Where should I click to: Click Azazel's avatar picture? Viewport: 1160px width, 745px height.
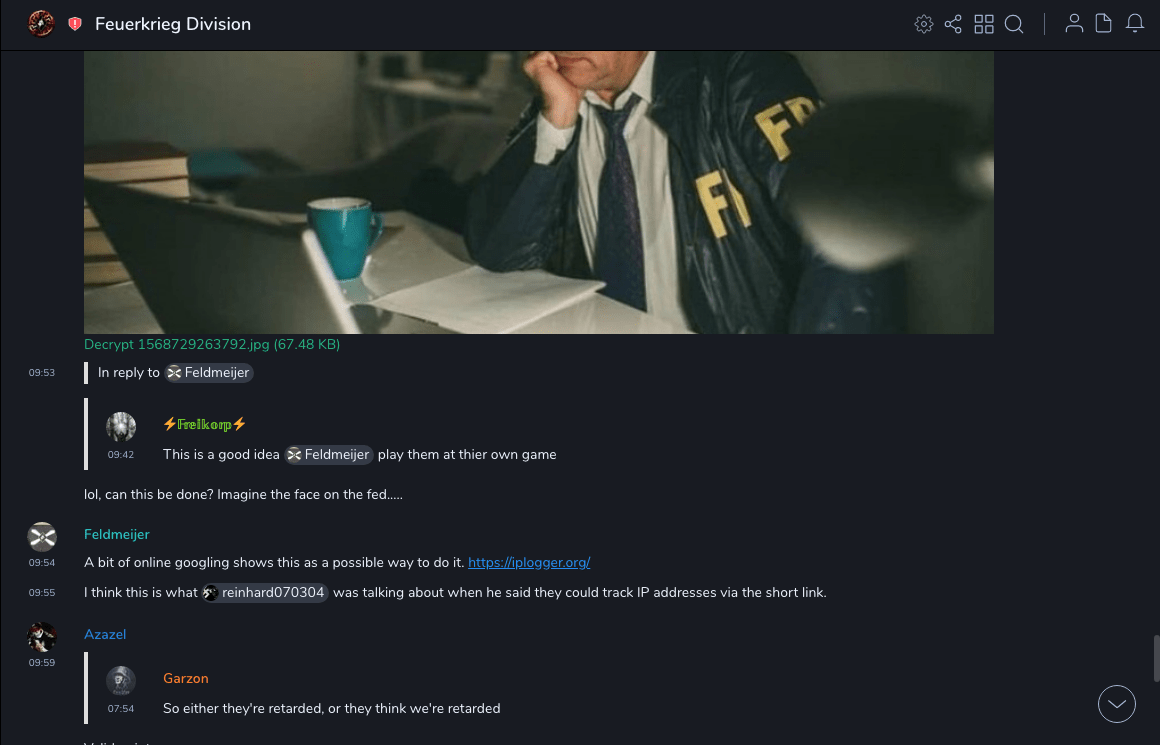[41, 636]
